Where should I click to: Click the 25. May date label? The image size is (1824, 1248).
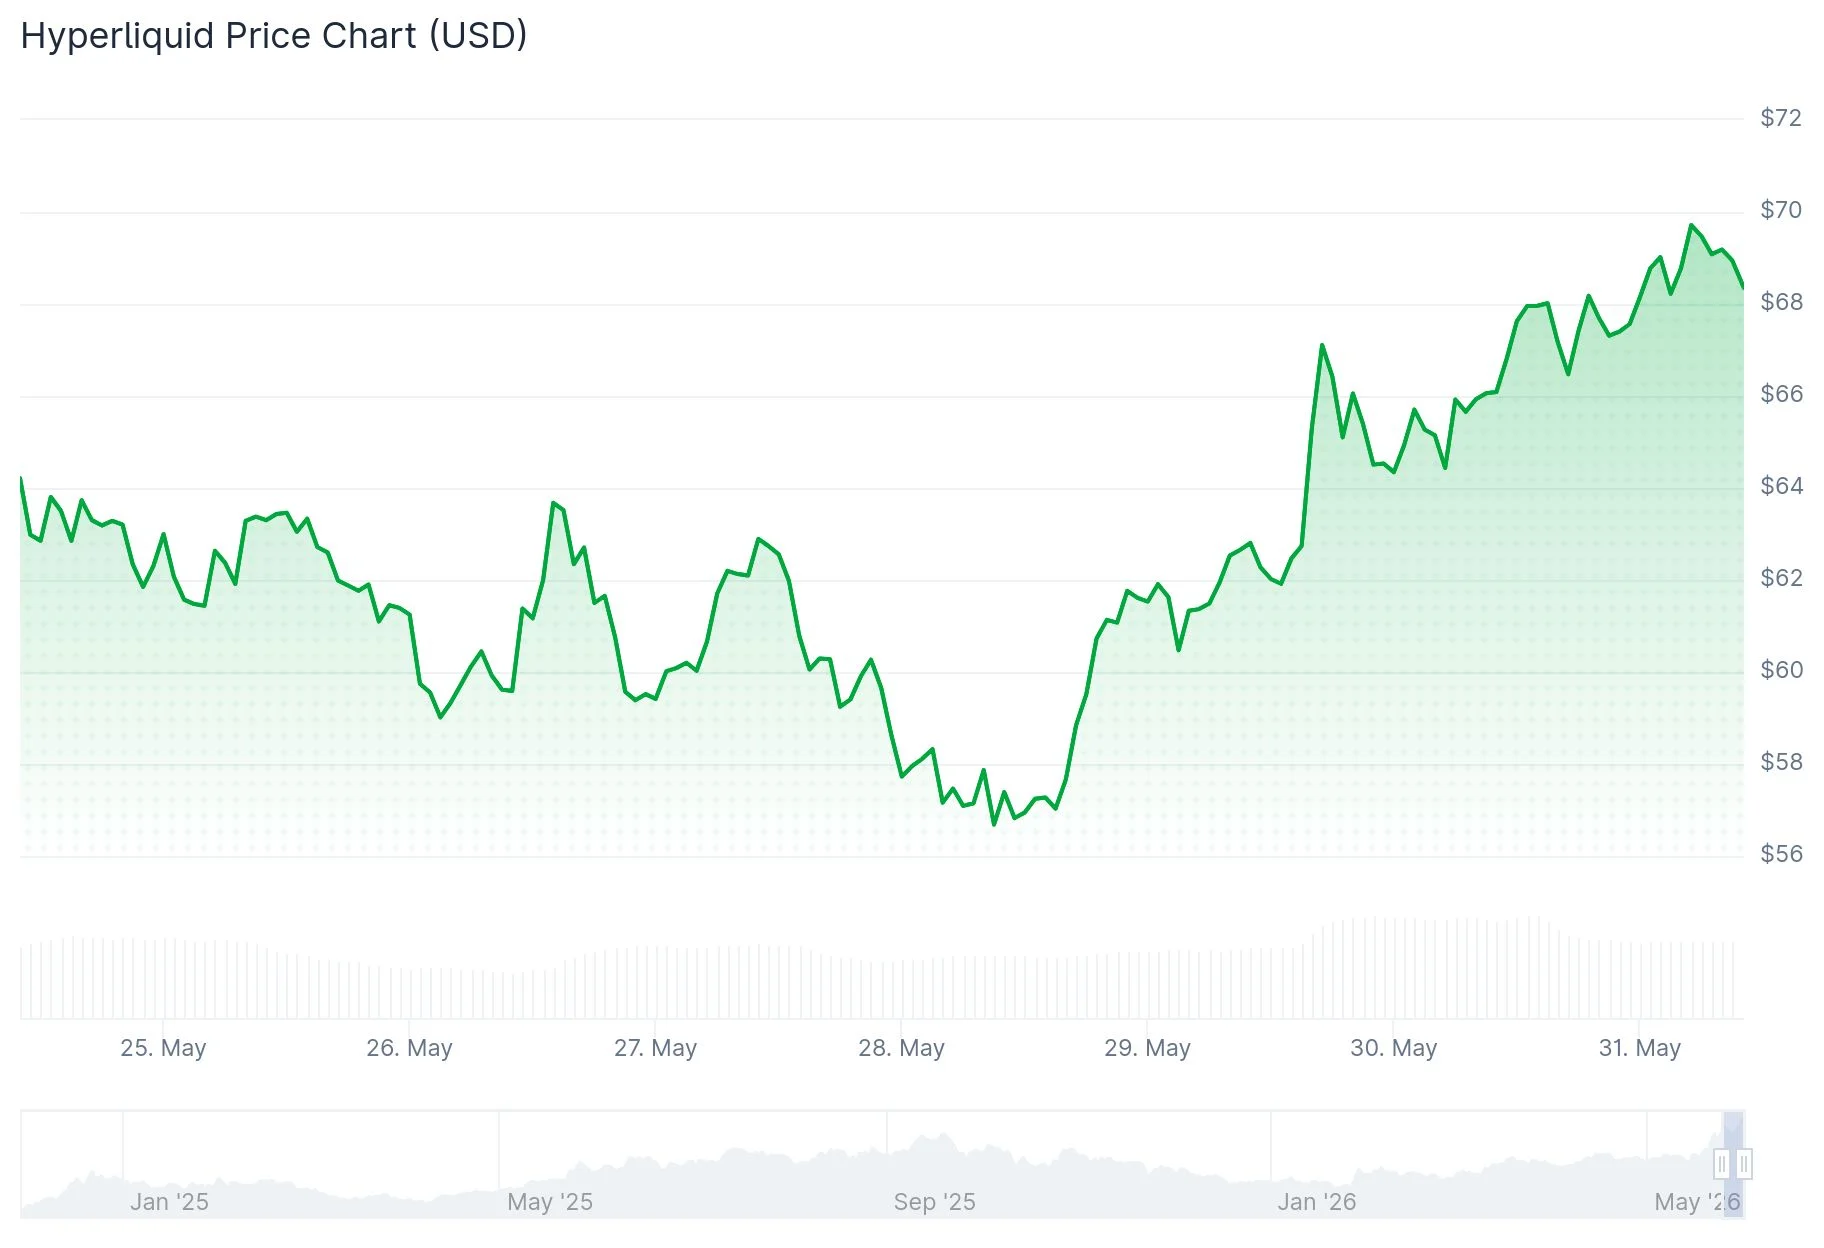pyautogui.click(x=163, y=1048)
